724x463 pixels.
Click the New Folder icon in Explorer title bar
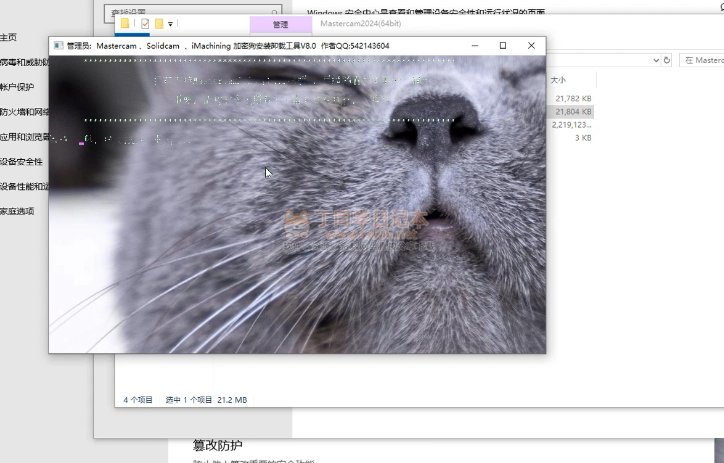pos(159,23)
